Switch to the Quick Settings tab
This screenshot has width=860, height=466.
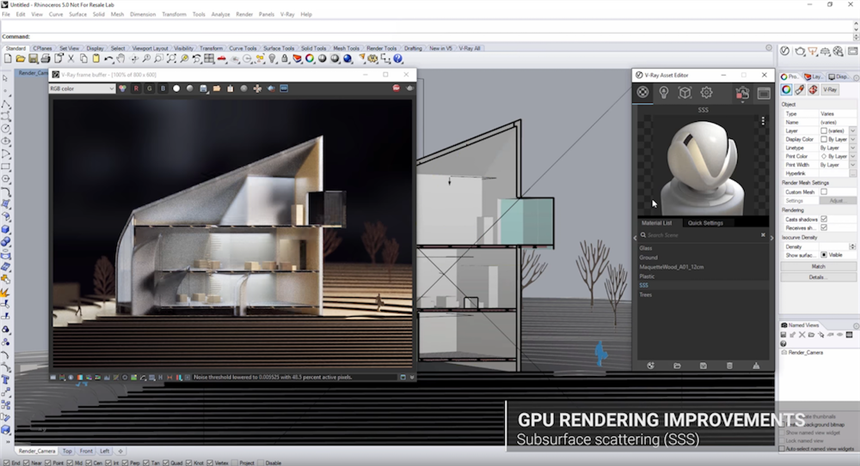[705, 223]
